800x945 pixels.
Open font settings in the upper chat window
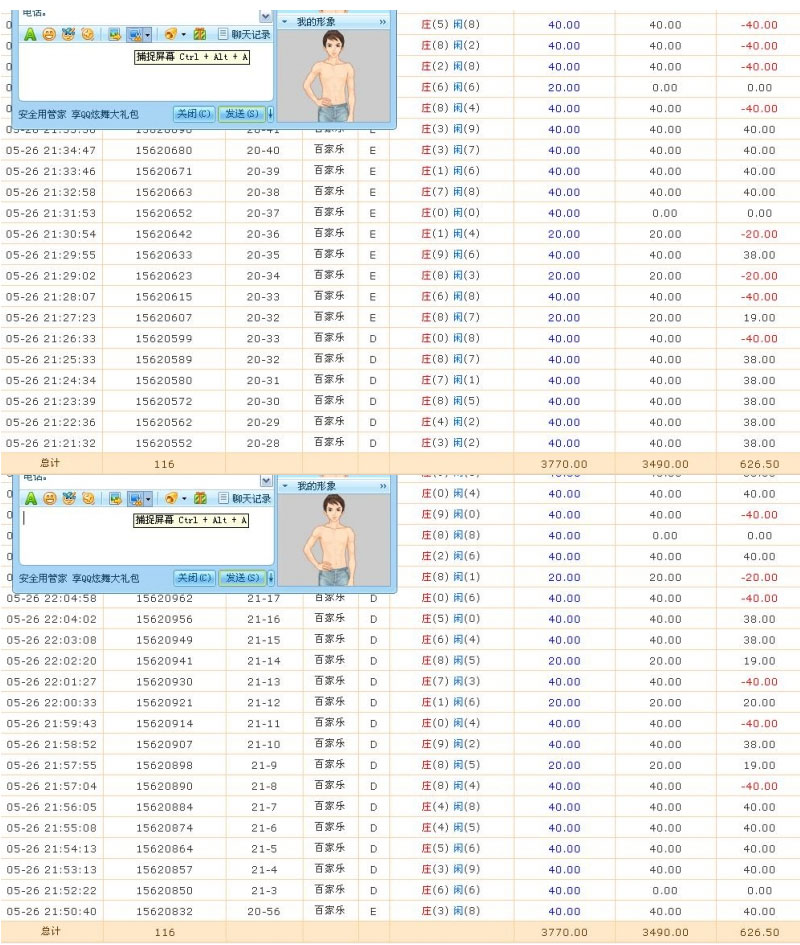pos(30,34)
